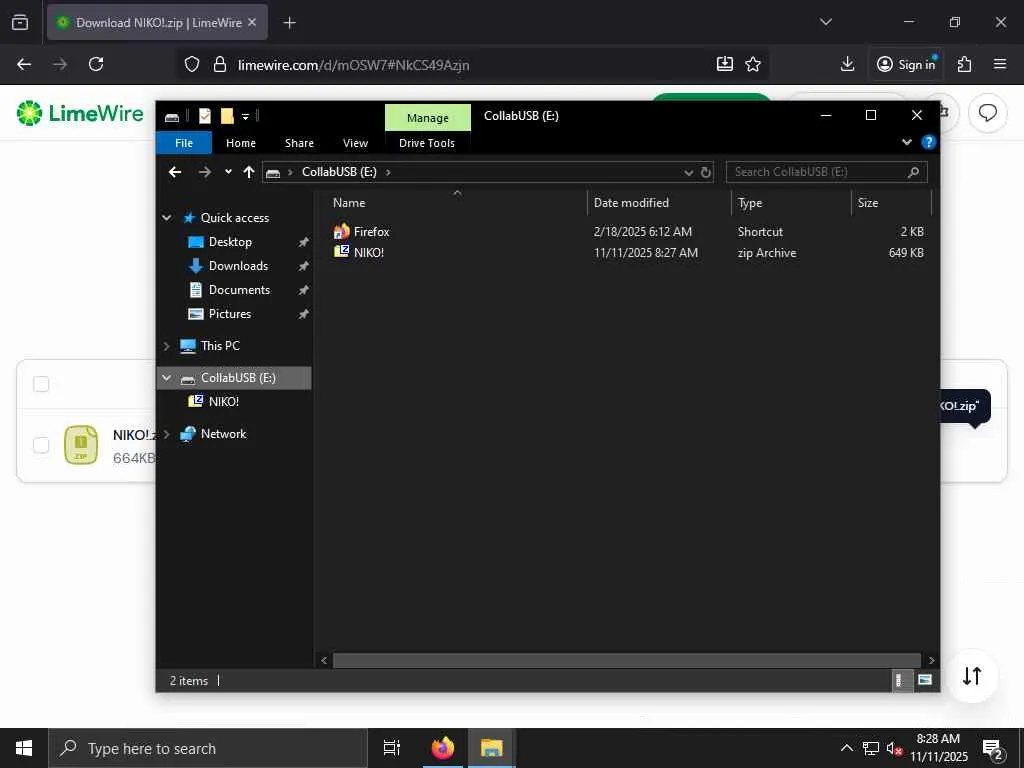Open the View ribbon tab
The width and height of the screenshot is (1024, 768).
(x=355, y=143)
